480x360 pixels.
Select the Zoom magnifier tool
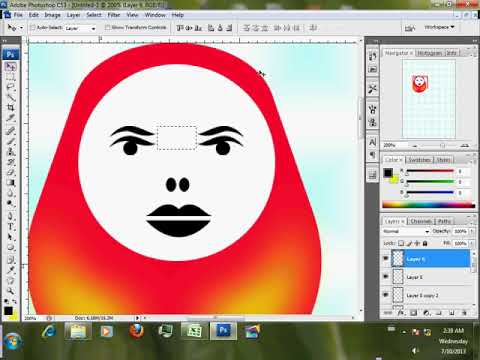[11, 290]
